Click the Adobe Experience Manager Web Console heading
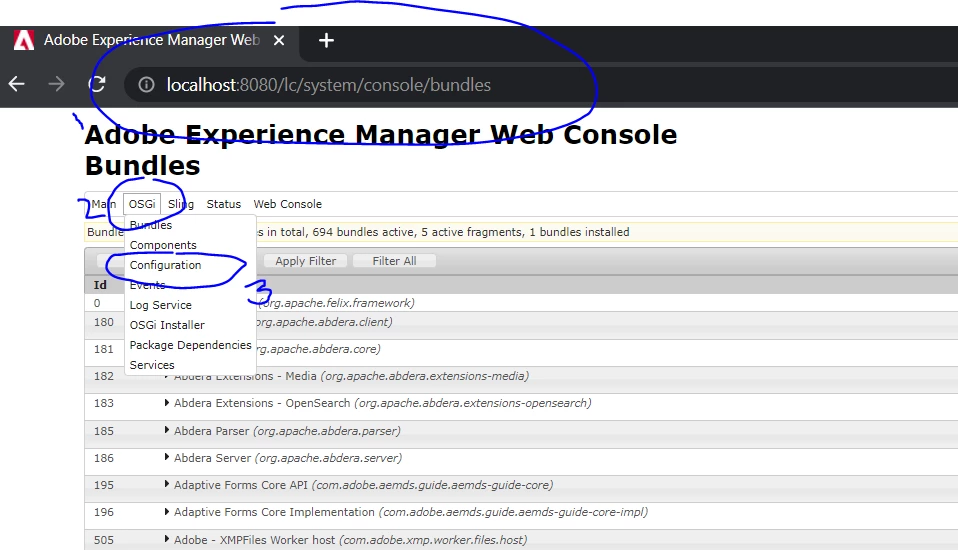The height and width of the screenshot is (550, 958). click(x=381, y=134)
